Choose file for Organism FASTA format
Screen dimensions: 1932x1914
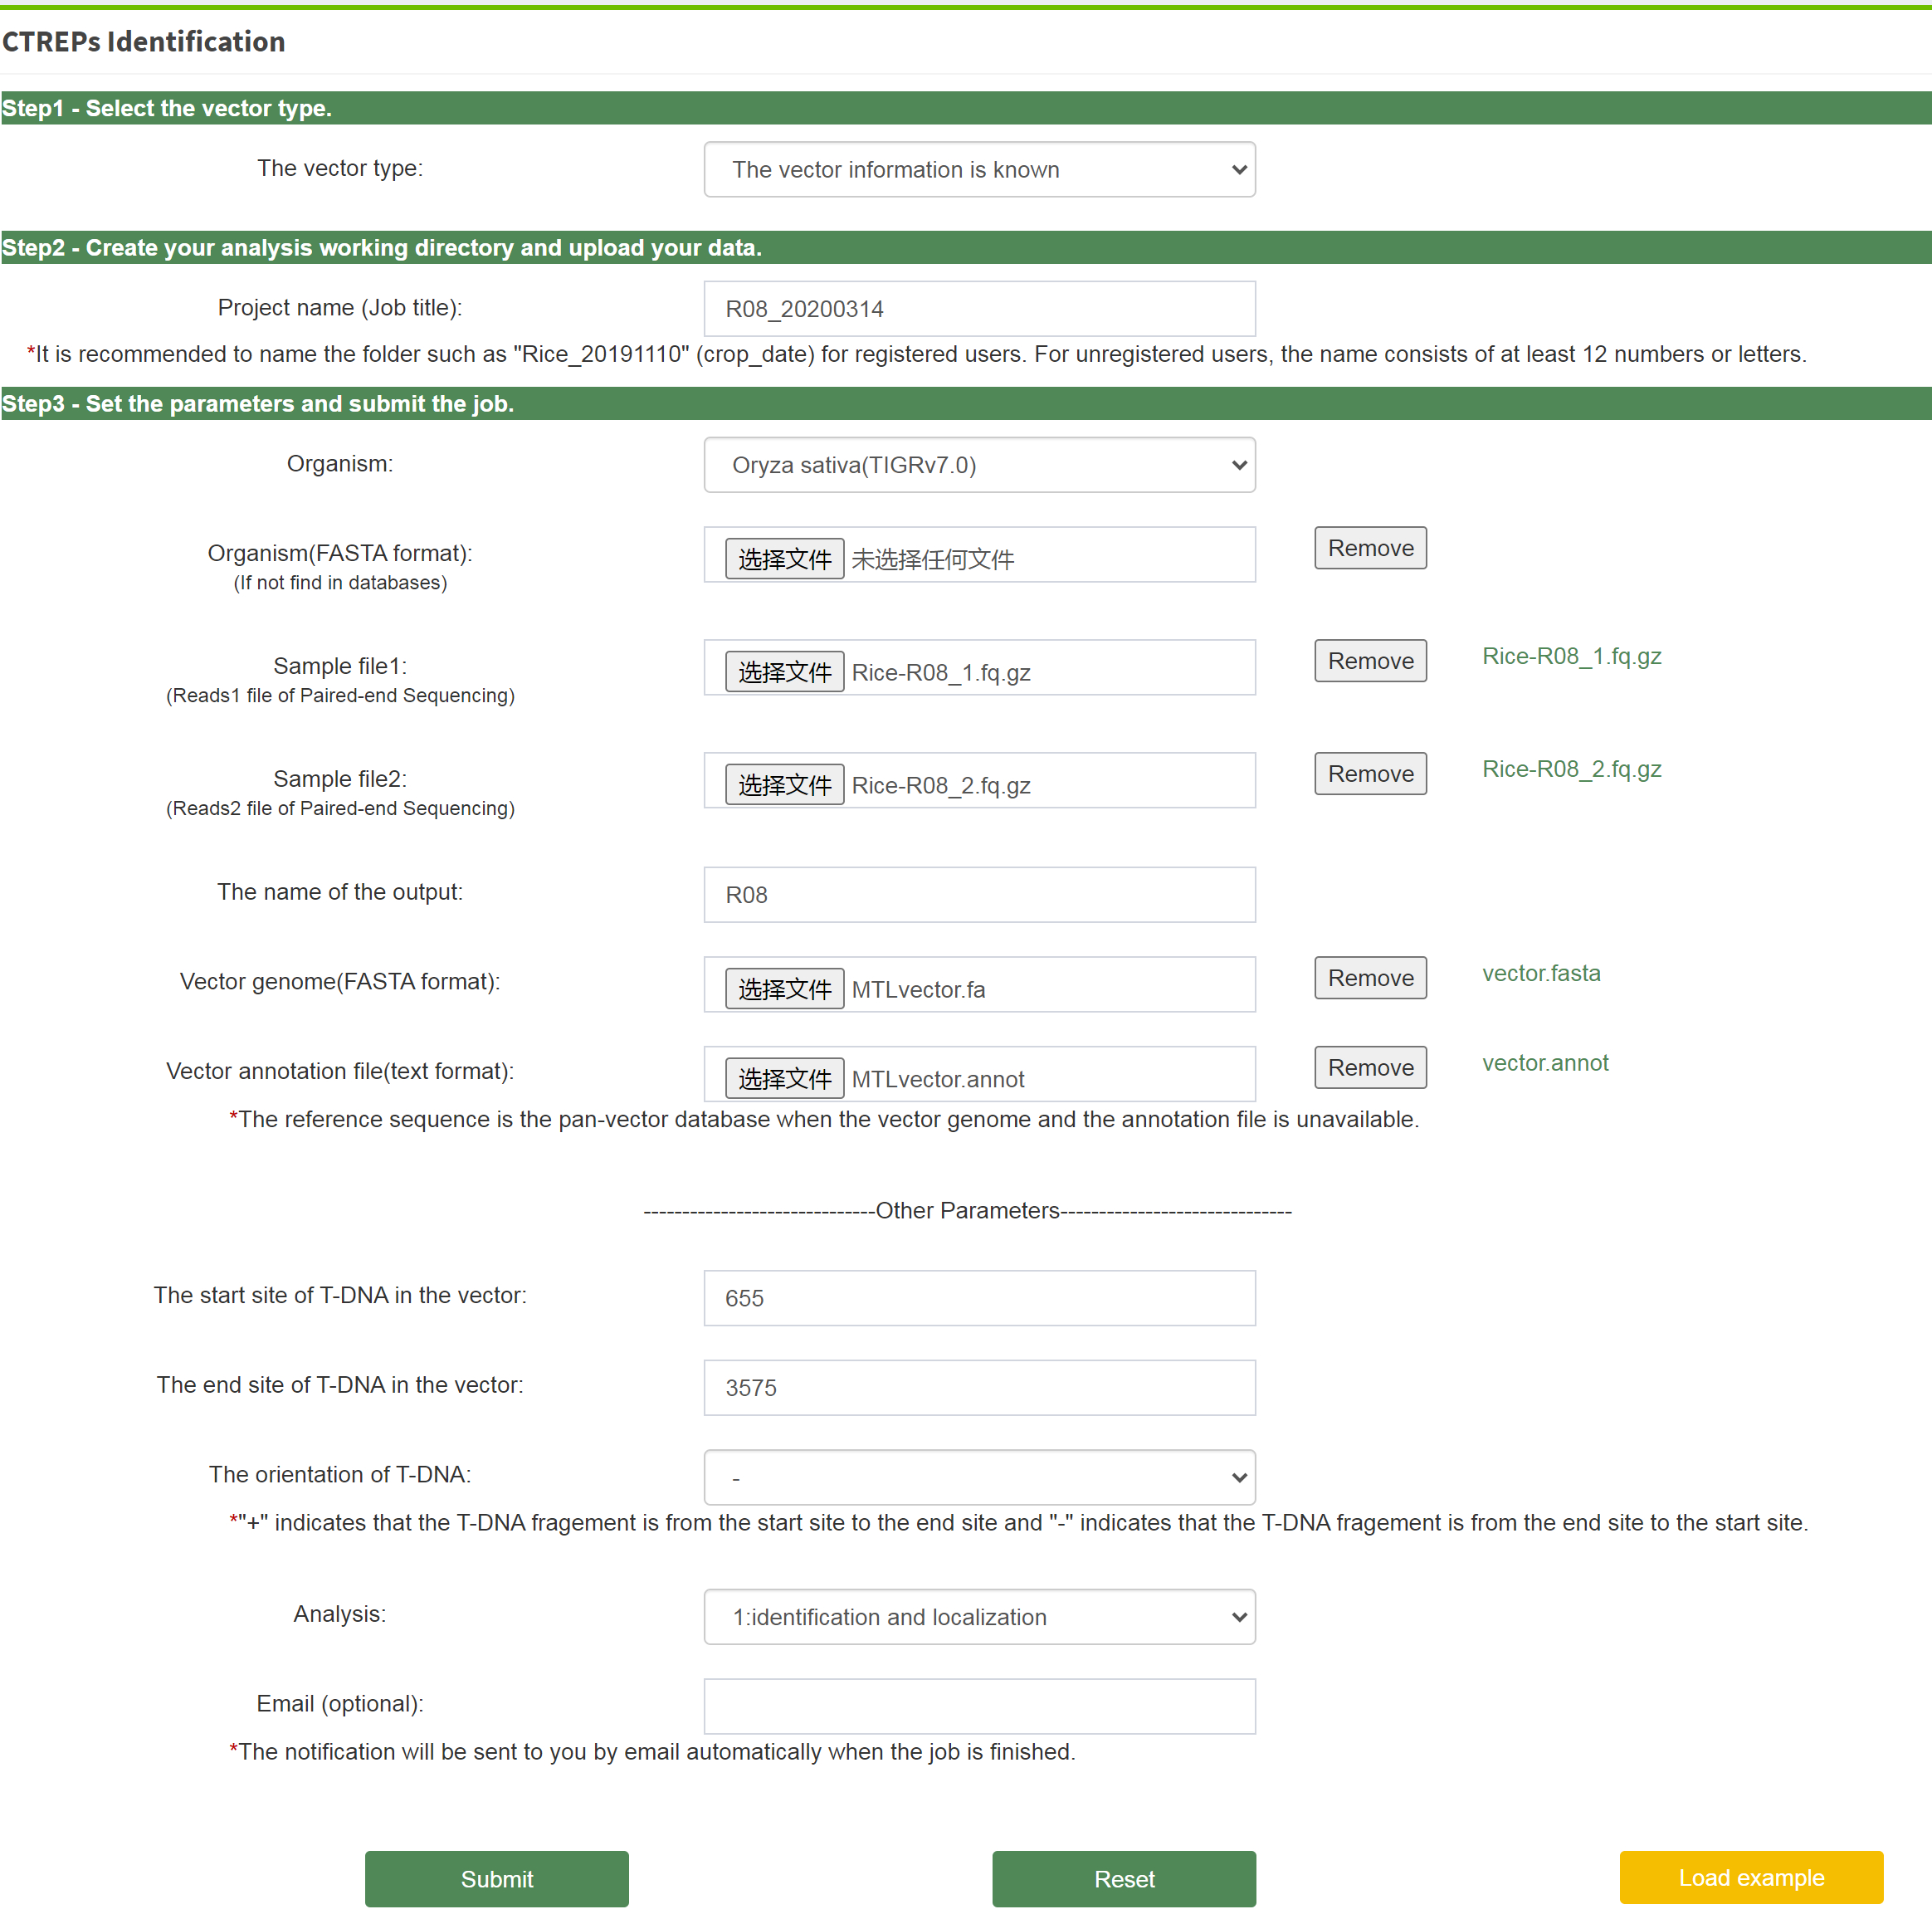[784, 559]
